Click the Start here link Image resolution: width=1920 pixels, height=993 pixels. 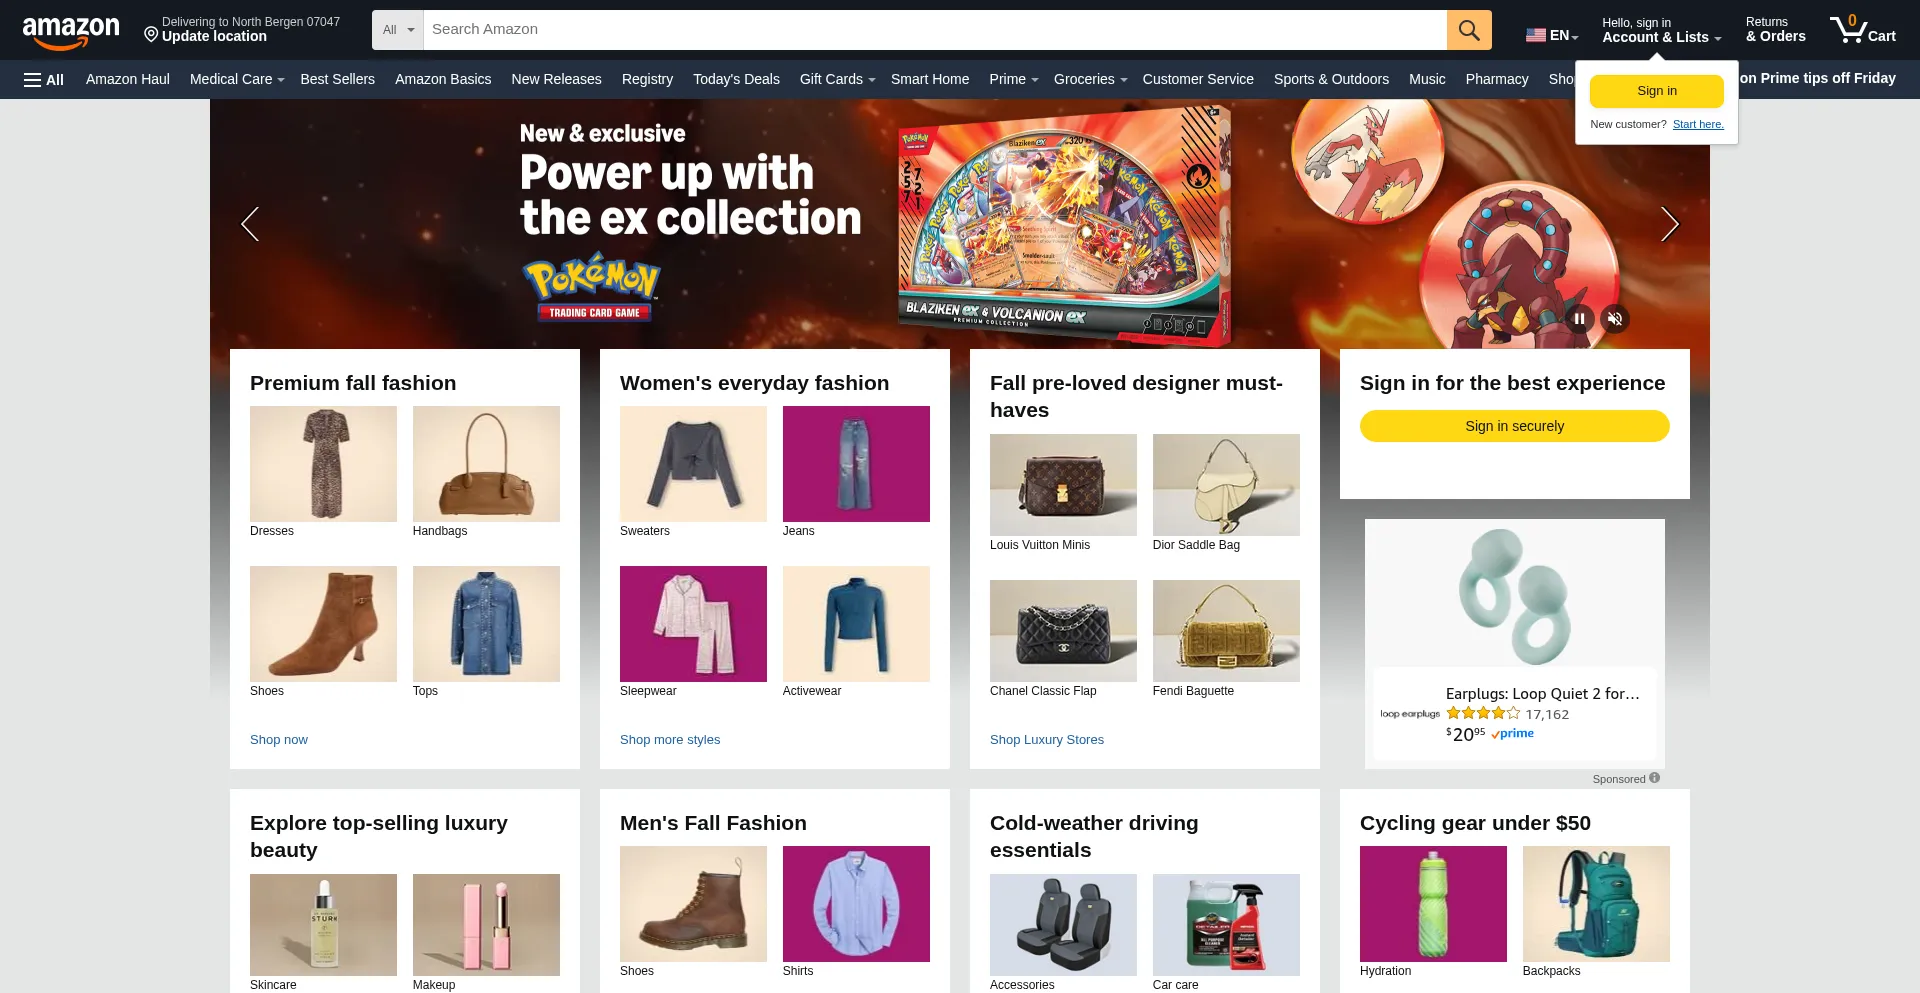click(x=1698, y=125)
